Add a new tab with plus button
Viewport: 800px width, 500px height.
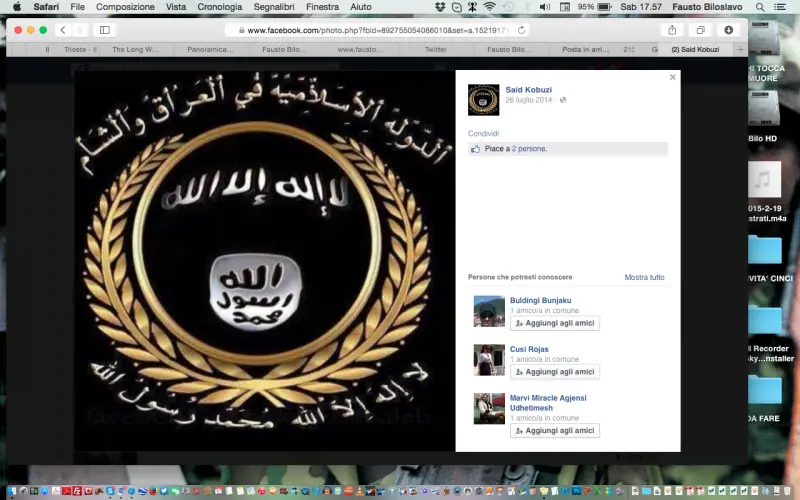click(x=740, y=49)
